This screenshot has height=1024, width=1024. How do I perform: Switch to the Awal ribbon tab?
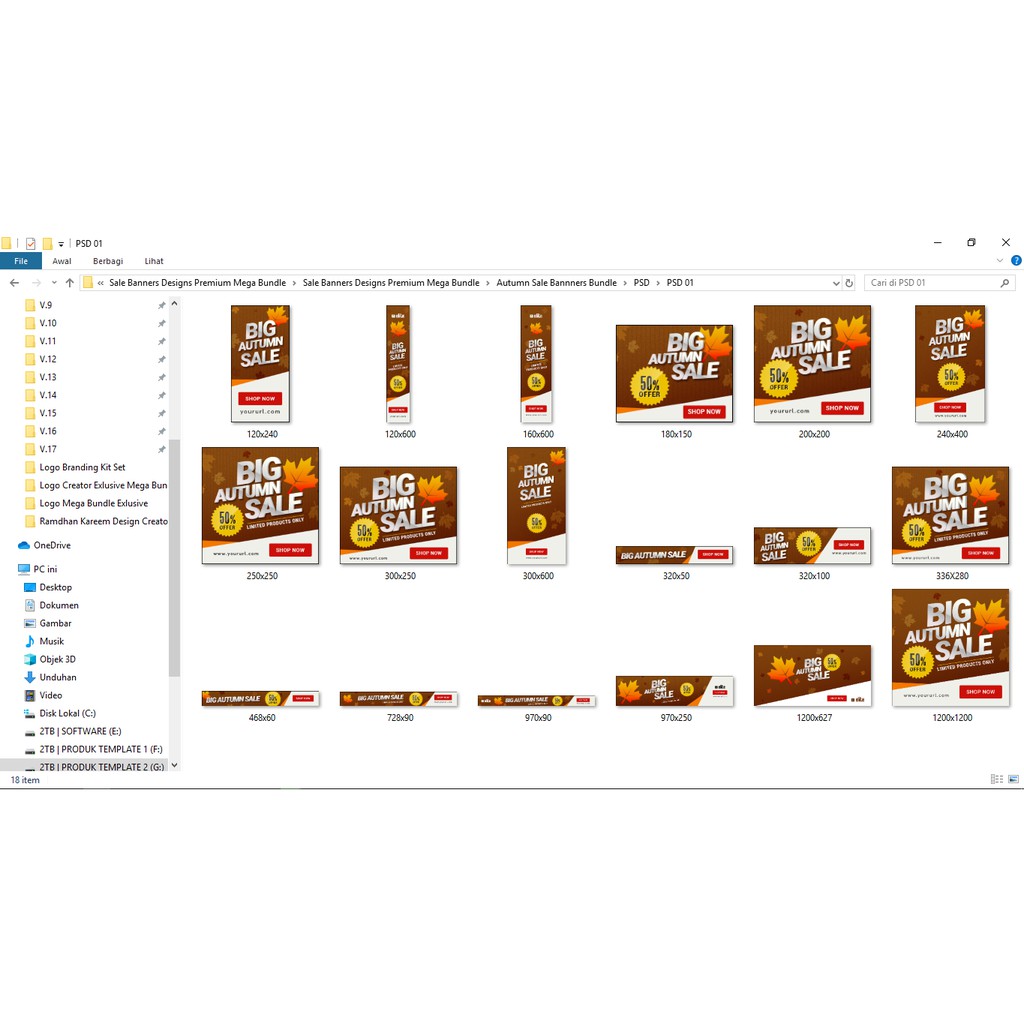(x=62, y=261)
